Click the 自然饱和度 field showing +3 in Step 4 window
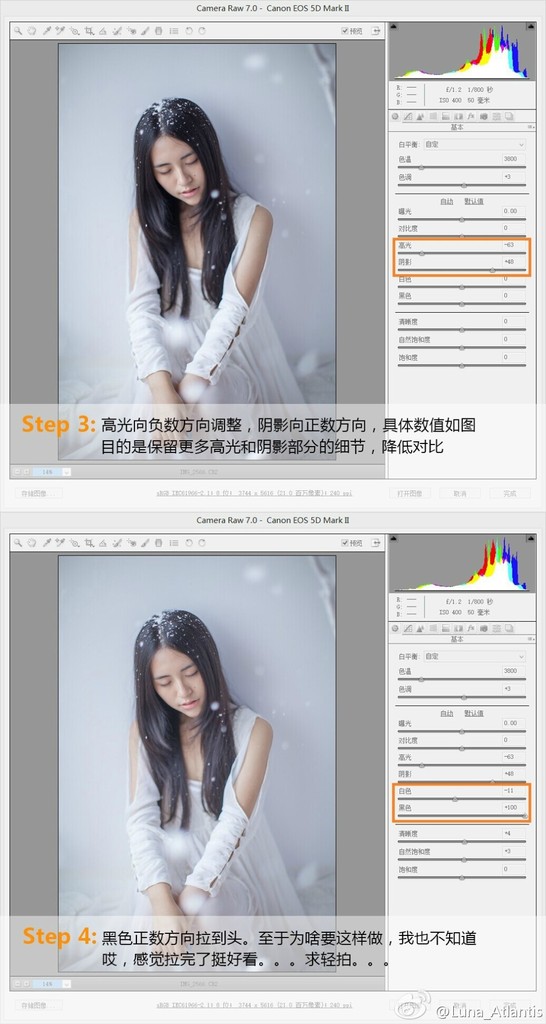Image resolution: width=546 pixels, height=1024 pixels. (x=513, y=851)
